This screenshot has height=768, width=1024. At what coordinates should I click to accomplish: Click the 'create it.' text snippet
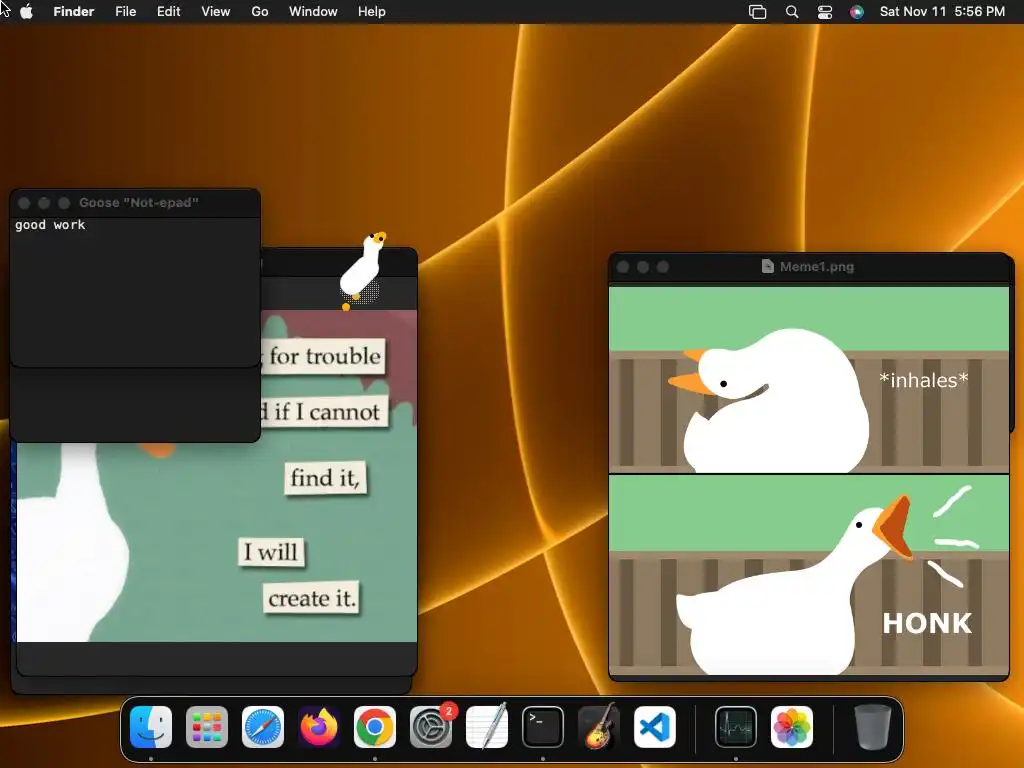pos(312,598)
